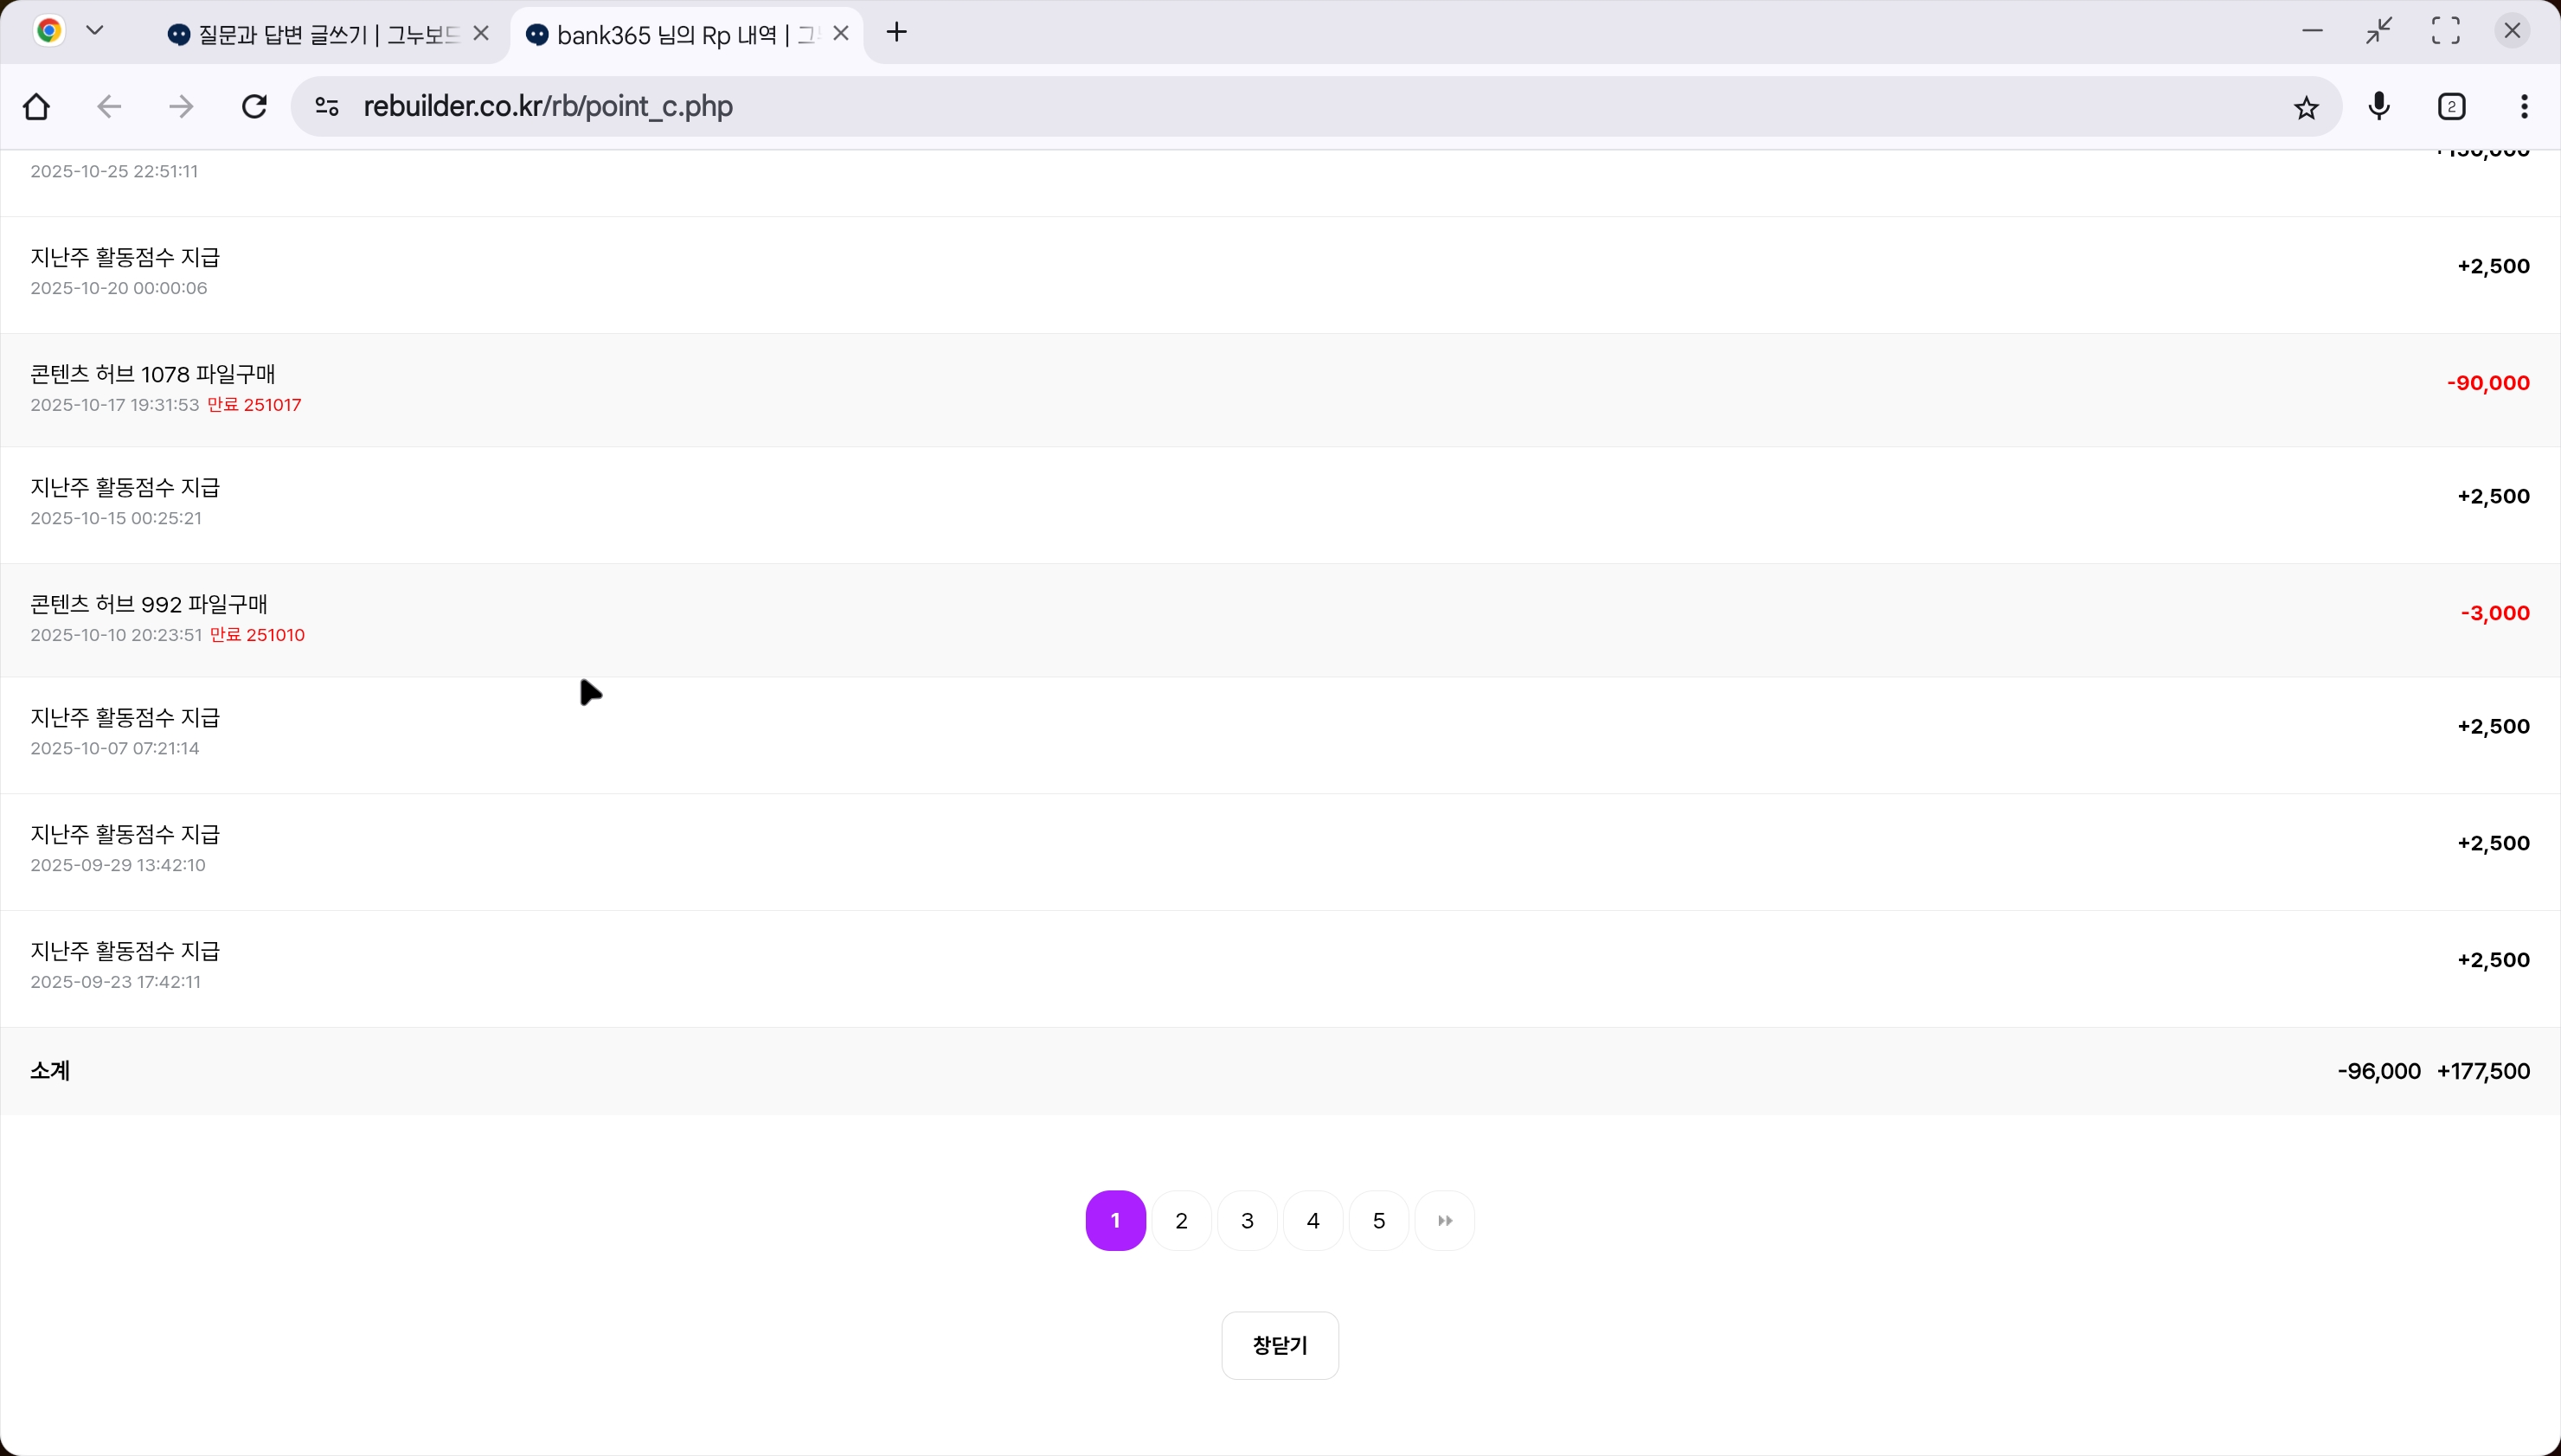The image size is (2561, 1456).
Task: Close the bank365 Rp 내역 tab
Action: click(841, 34)
